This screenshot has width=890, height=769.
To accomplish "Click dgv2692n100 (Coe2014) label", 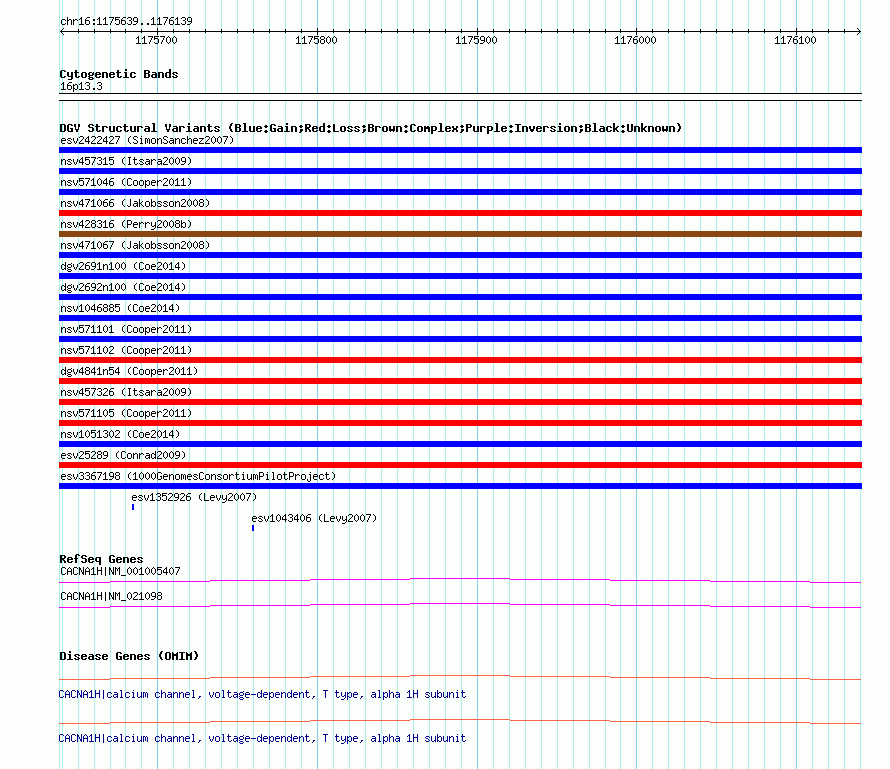I will click(123, 287).
